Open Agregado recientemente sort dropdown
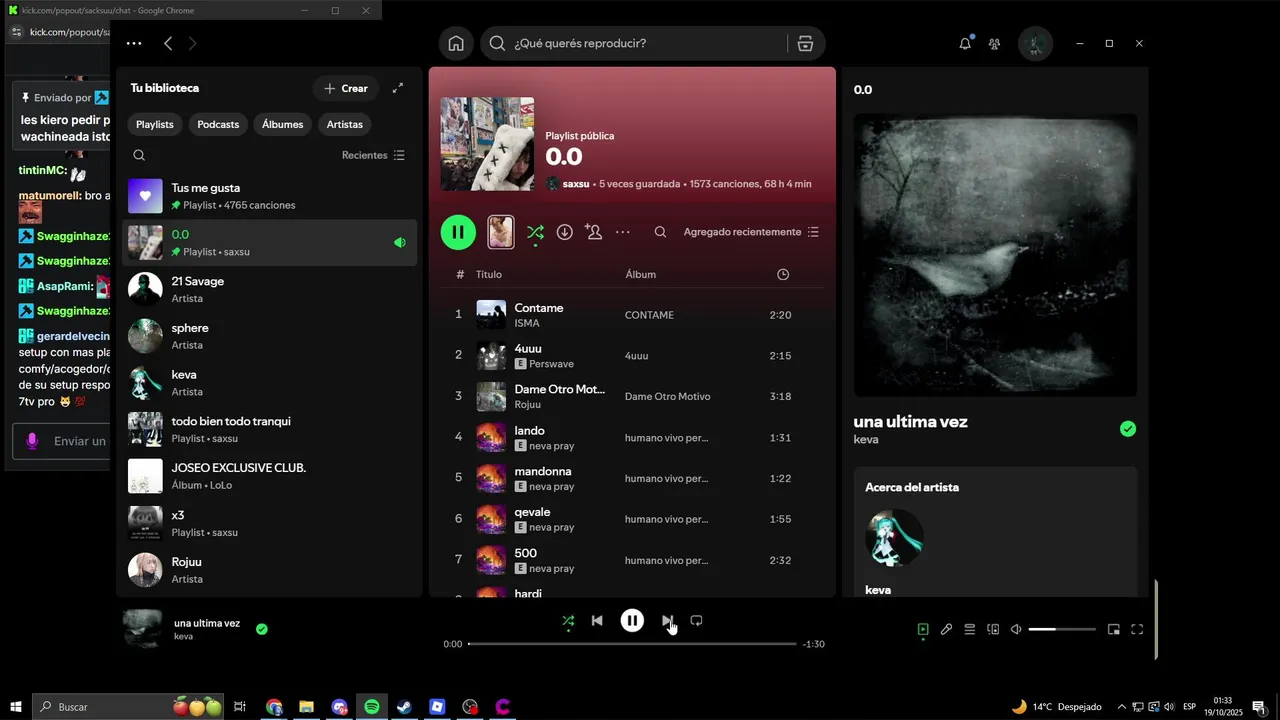Image resolution: width=1280 pixels, height=720 pixels. pyautogui.click(x=751, y=232)
